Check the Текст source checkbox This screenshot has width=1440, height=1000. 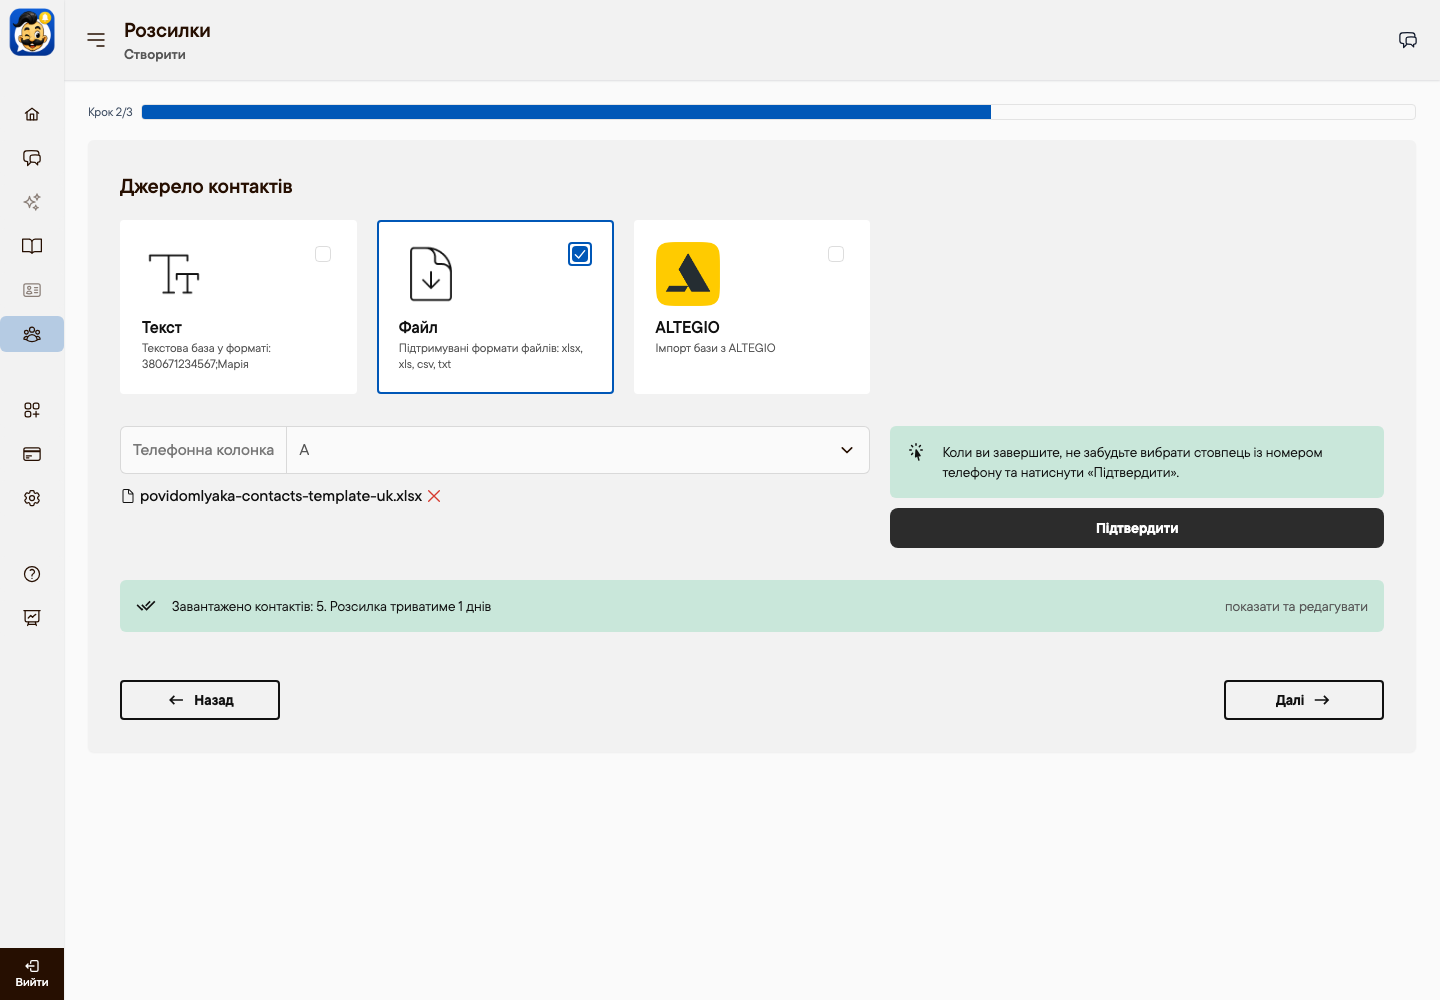pos(323,254)
